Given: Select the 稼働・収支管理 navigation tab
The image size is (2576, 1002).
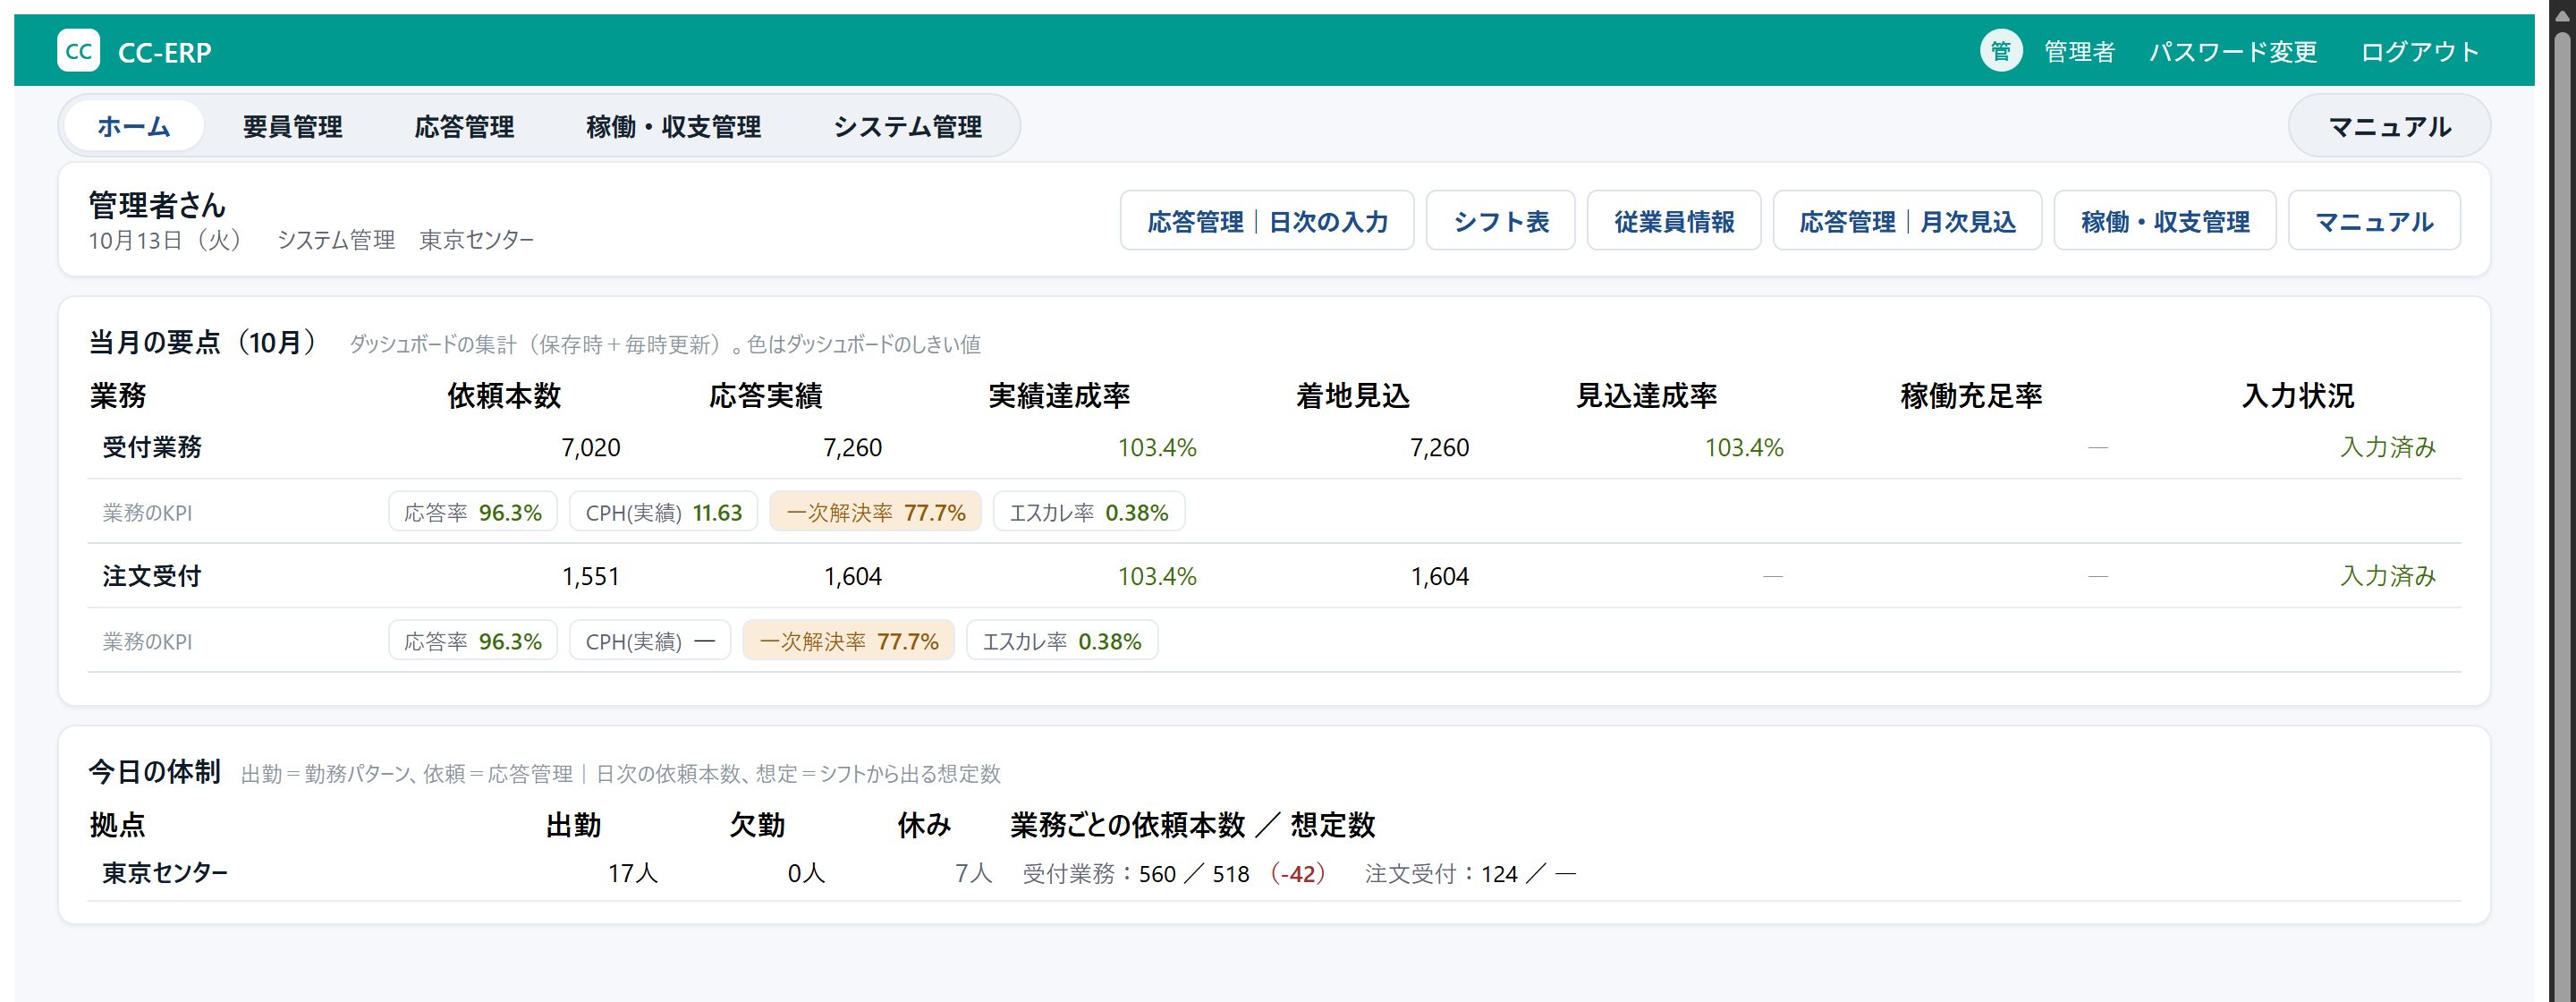Looking at the screenshot, I should point(674,126).
